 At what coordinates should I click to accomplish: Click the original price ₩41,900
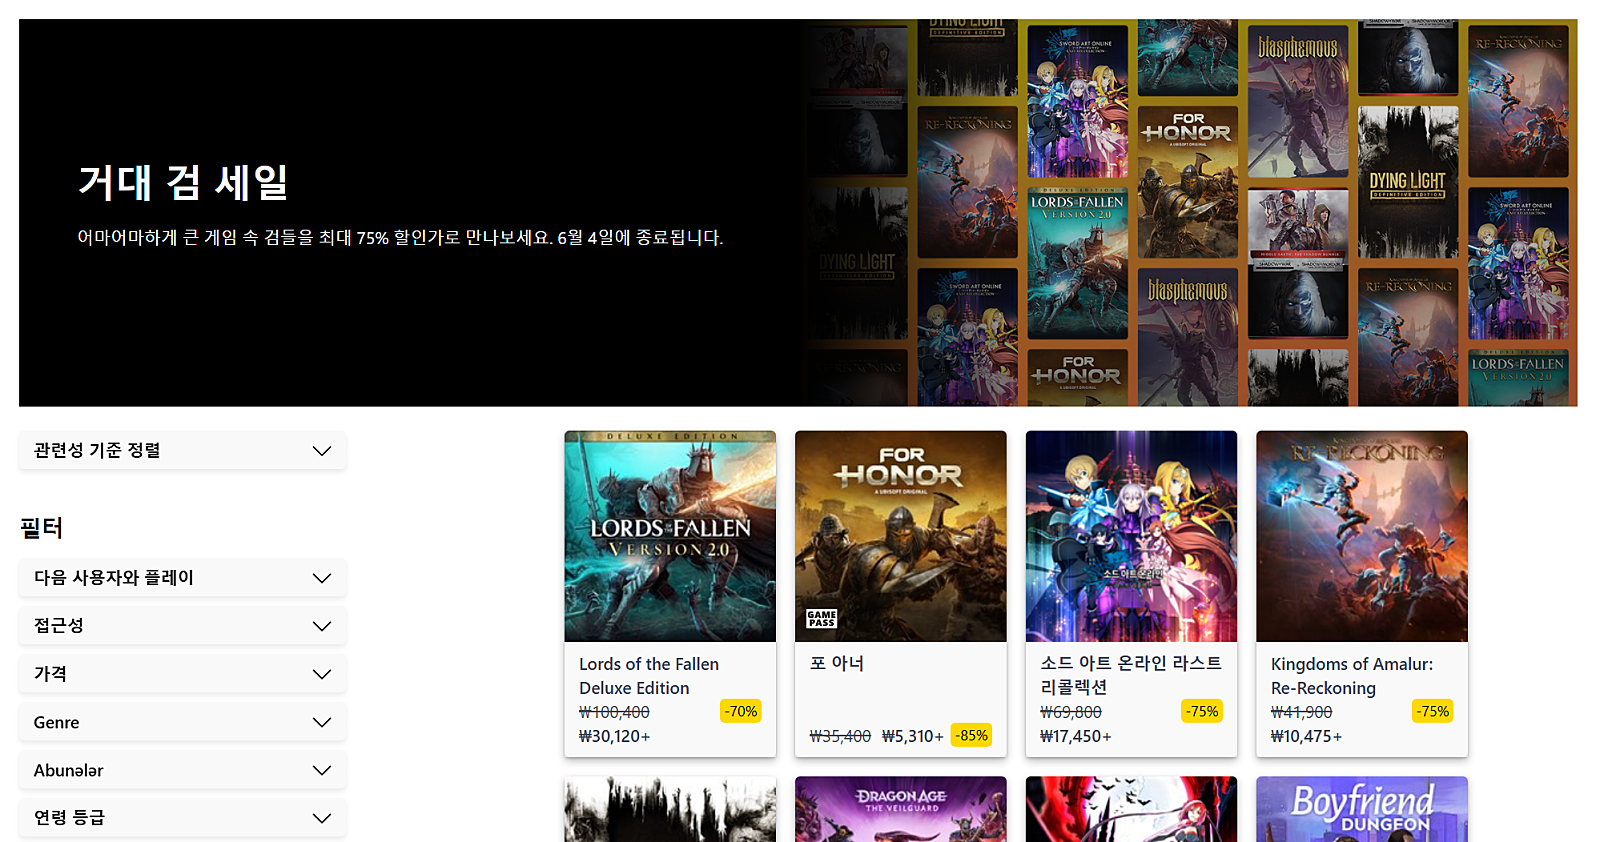[x=1302, y=712]
